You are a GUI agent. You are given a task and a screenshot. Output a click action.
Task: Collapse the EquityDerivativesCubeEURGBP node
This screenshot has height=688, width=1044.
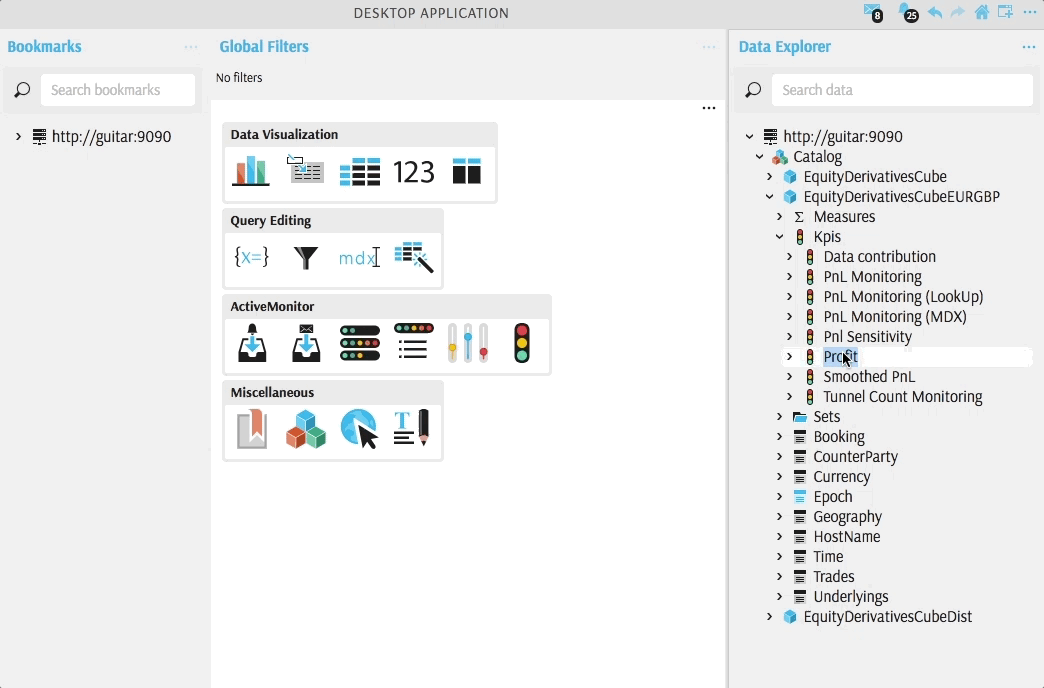click(770, 196)
